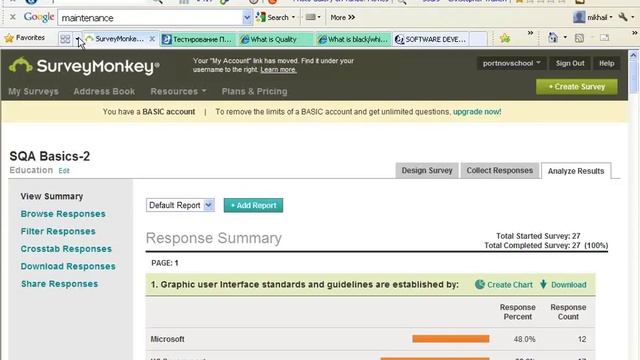Open Browse Responses
The image size is (640, 360).
(63, 214)
